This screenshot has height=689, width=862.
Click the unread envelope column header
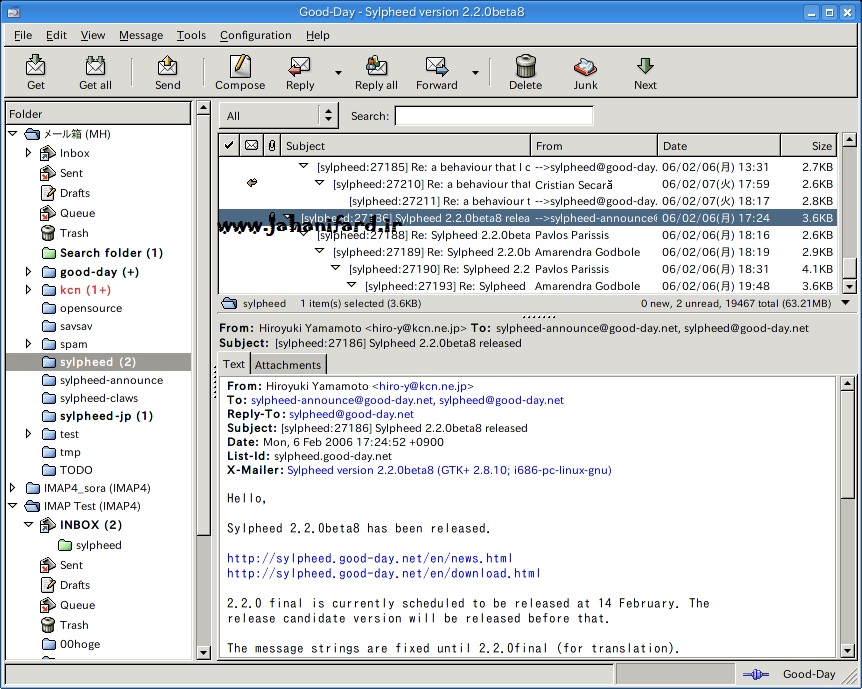coord(251,146)
